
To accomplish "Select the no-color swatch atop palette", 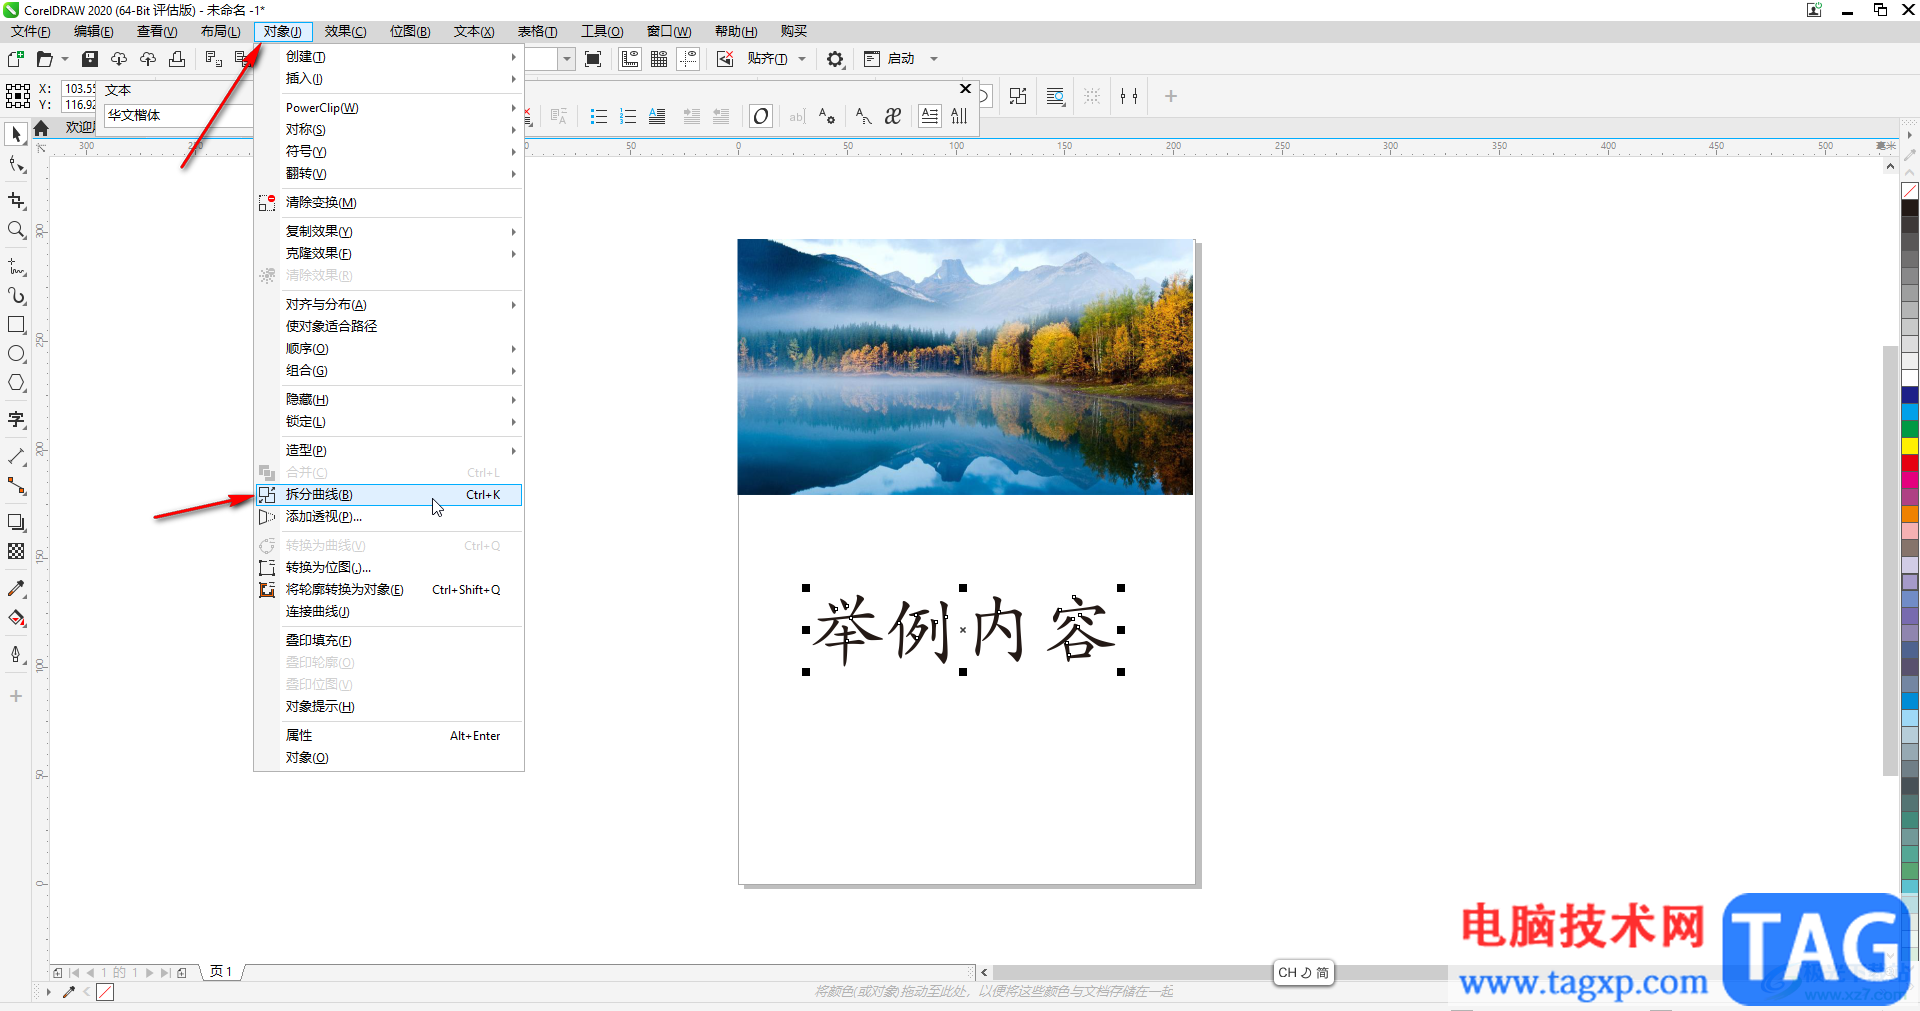I will coord(1910,191).
